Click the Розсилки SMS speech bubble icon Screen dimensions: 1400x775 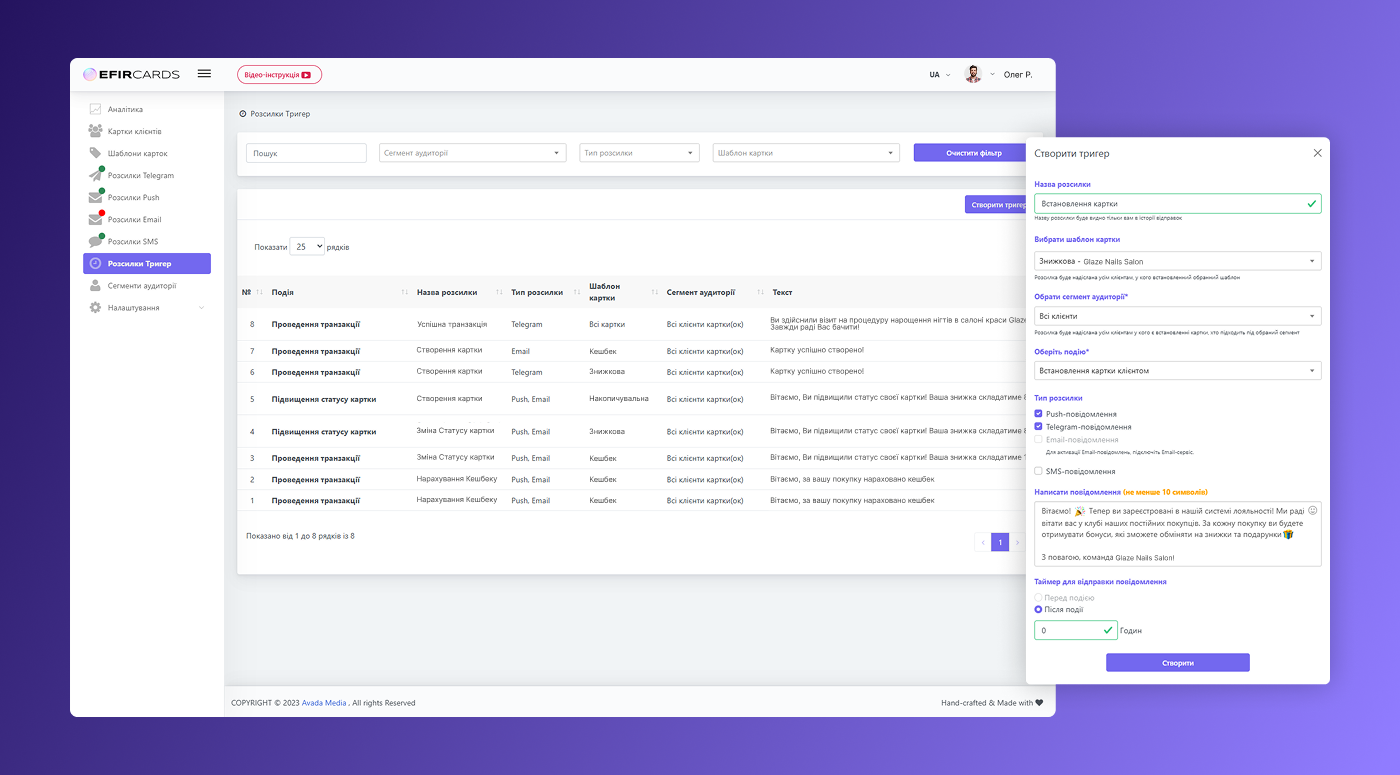point(95,242)
